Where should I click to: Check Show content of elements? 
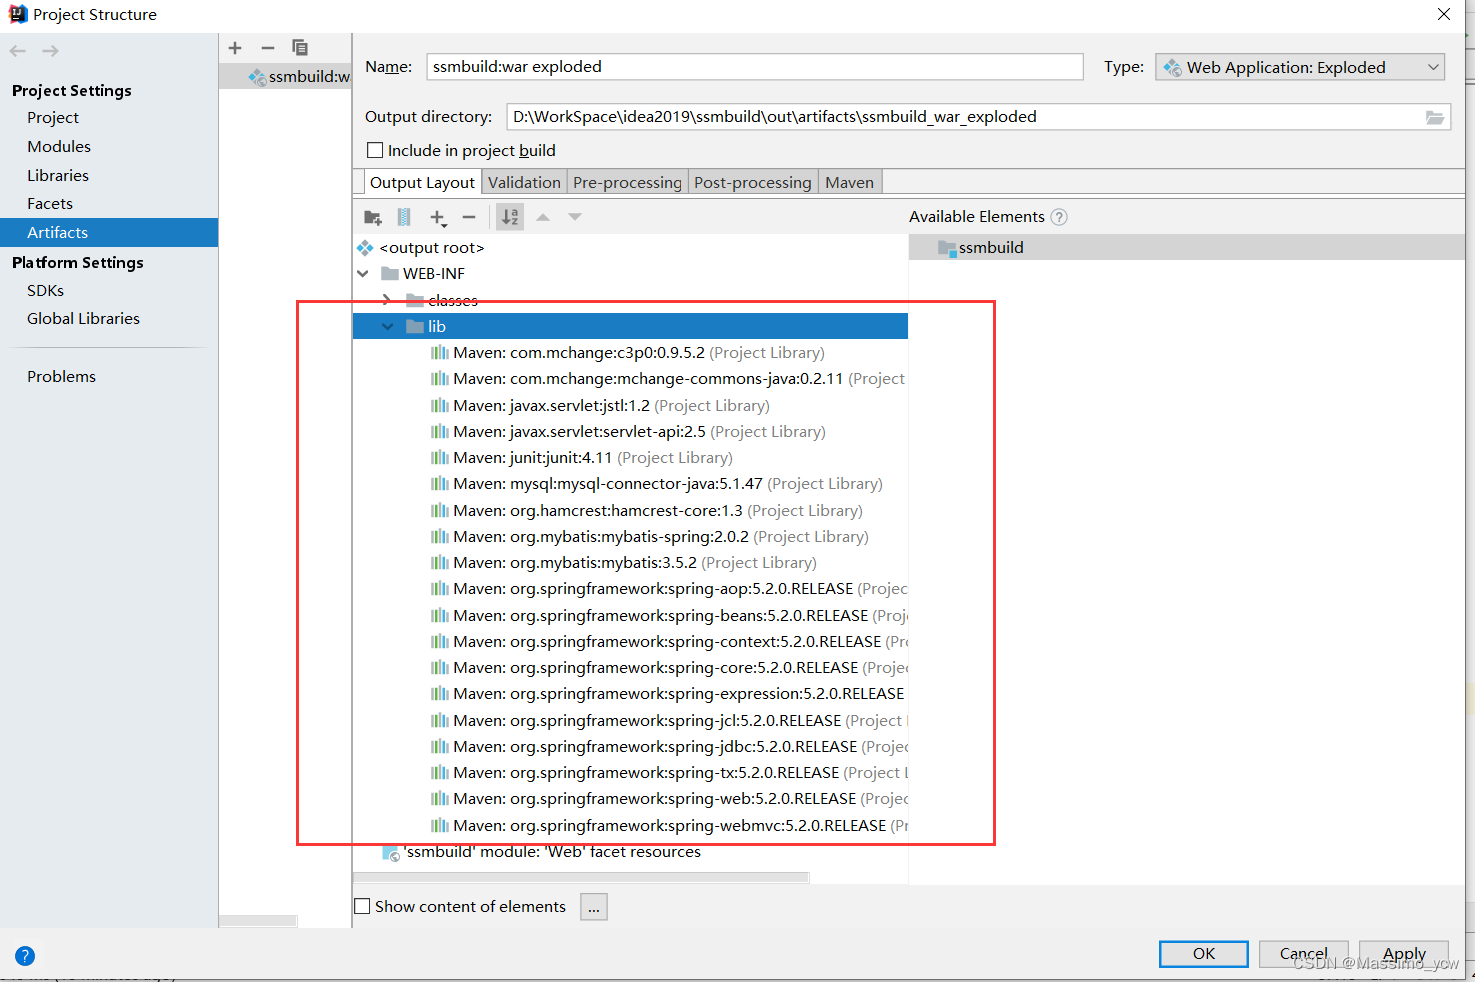(x=362, y=906)
